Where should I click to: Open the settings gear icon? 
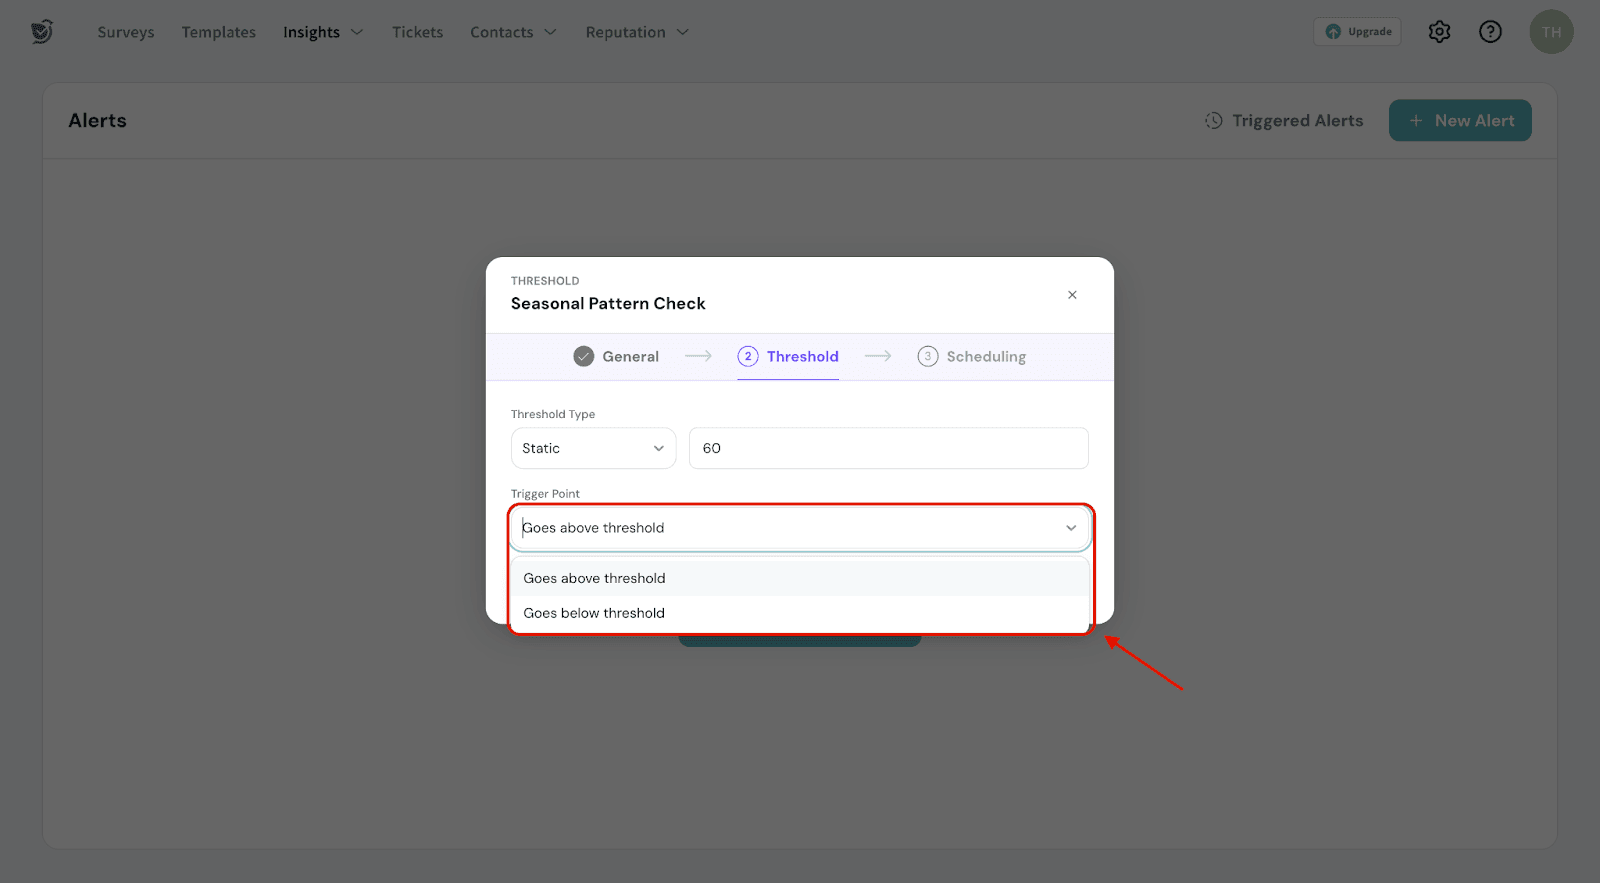1439,32
